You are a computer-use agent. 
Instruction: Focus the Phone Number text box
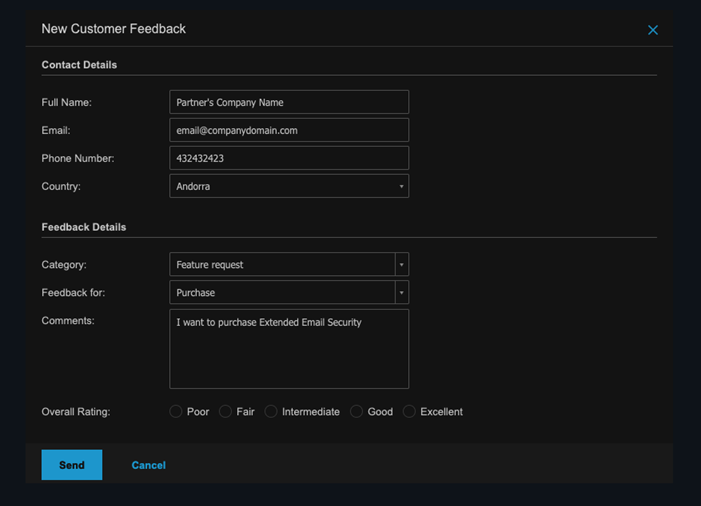(289, 158)
